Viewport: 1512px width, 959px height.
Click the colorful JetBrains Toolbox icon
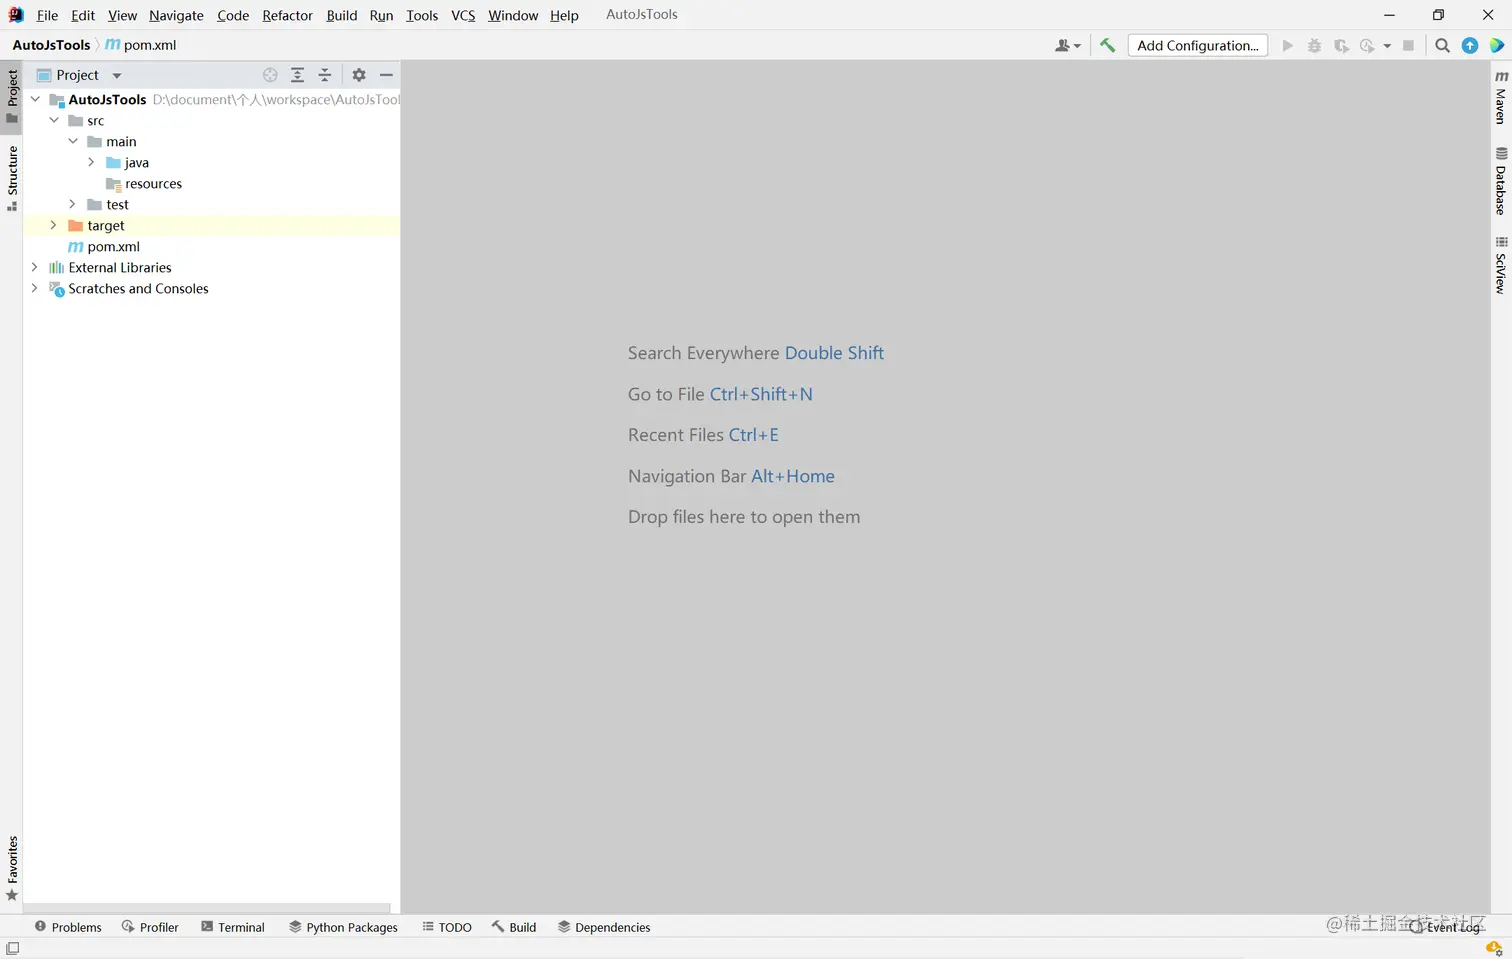[1497, 46]
